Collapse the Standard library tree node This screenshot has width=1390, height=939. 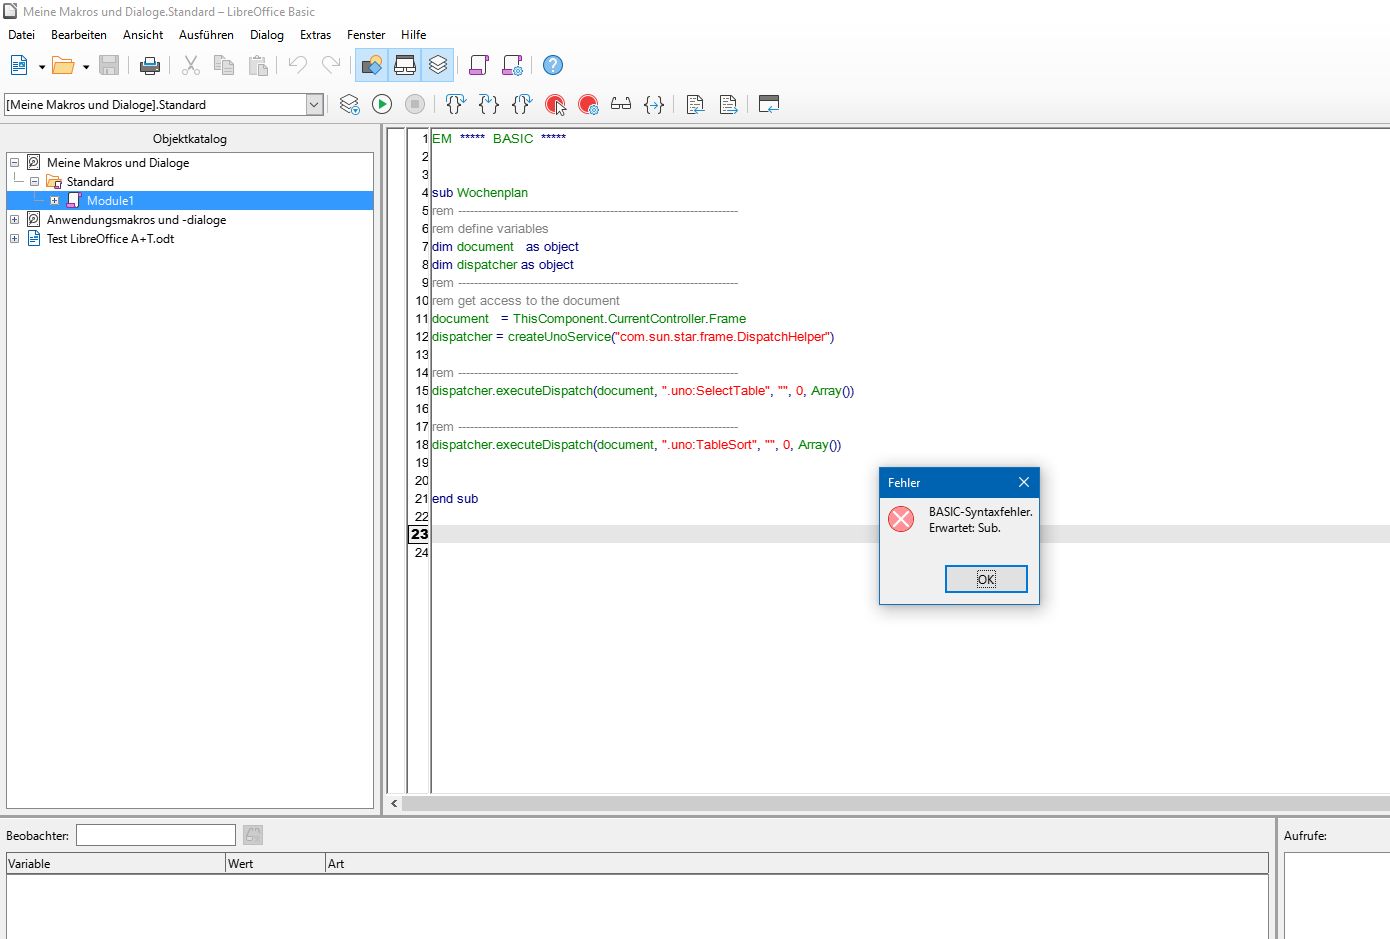pyautogui.click(x=35, y=181)
